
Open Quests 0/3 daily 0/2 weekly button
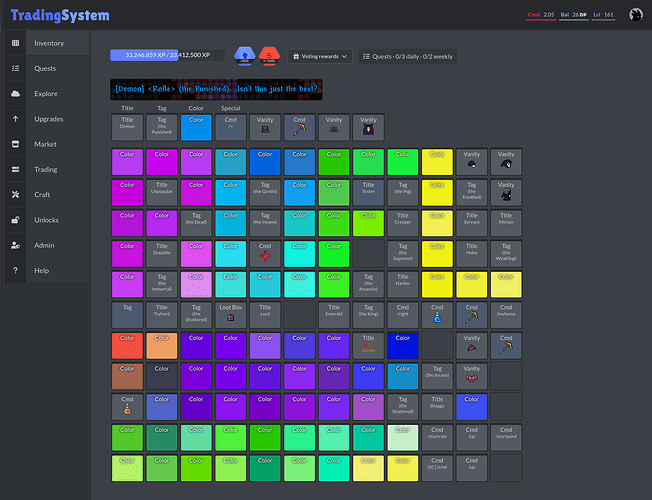pos(408,57)
